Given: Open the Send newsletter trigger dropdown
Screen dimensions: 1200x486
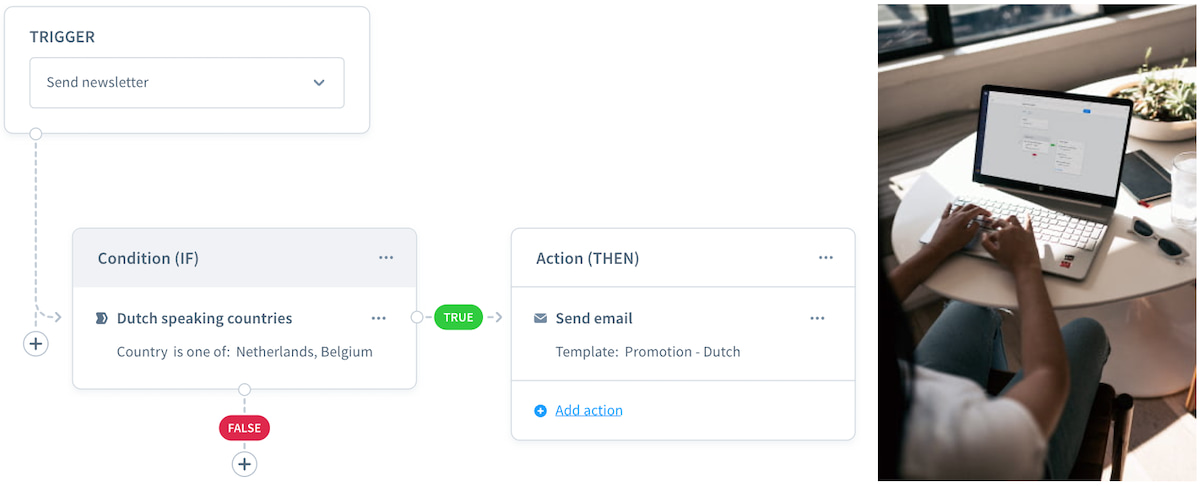Looking at the screenshot, I should coord(186,83).
